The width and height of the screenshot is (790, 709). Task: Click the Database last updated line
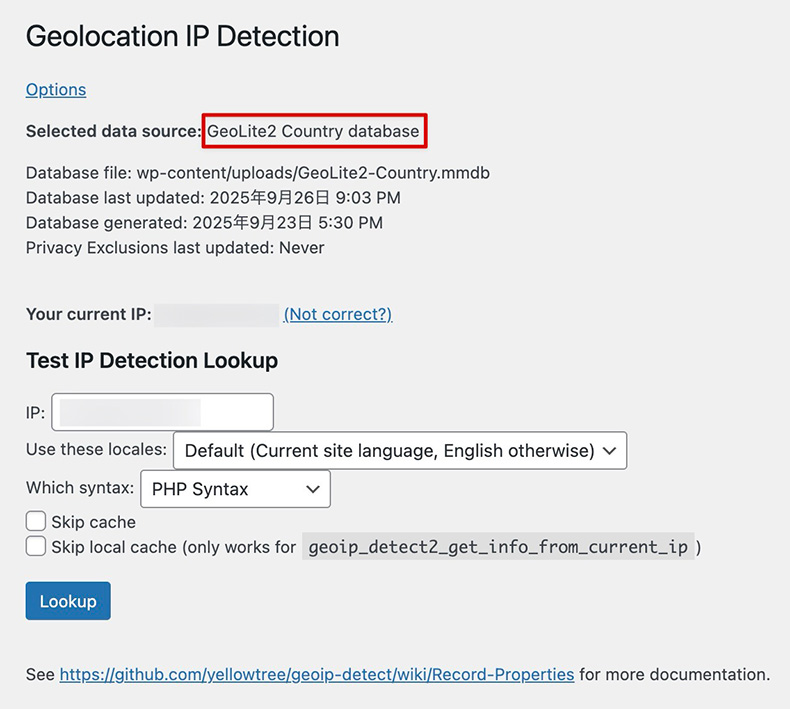[213, 198]
